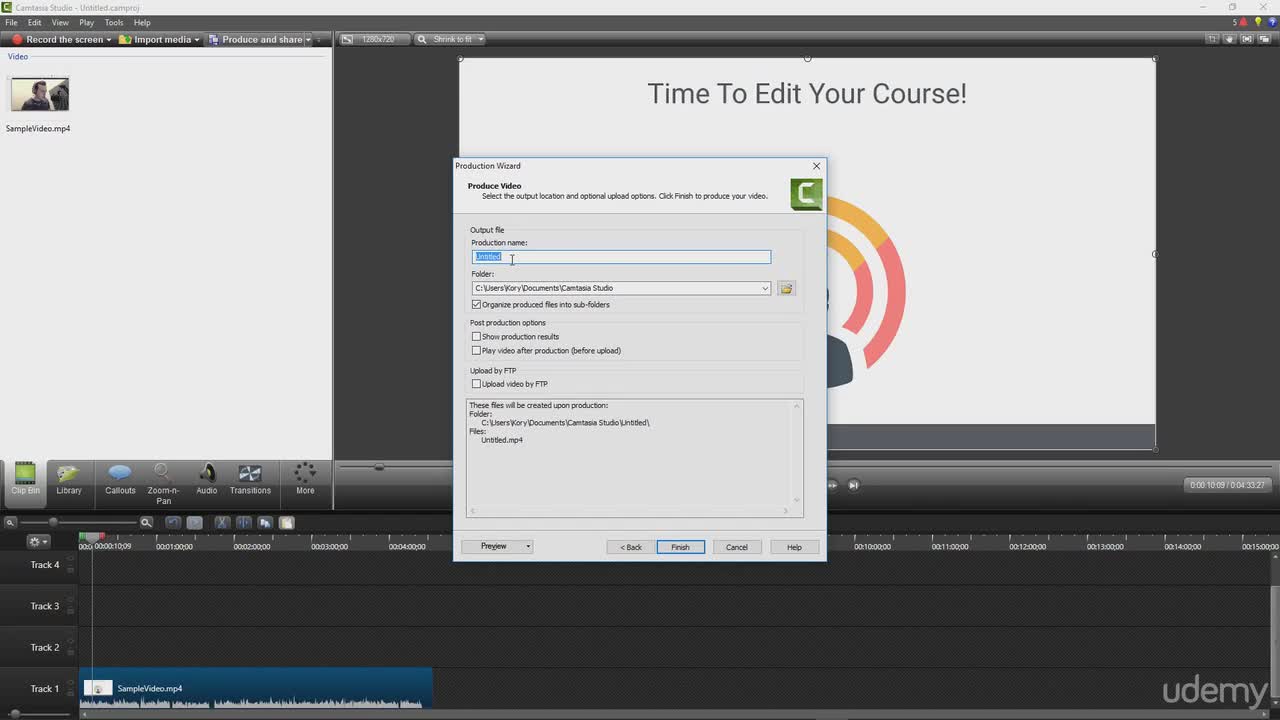Open the Library panel

(x=69, y=479)
